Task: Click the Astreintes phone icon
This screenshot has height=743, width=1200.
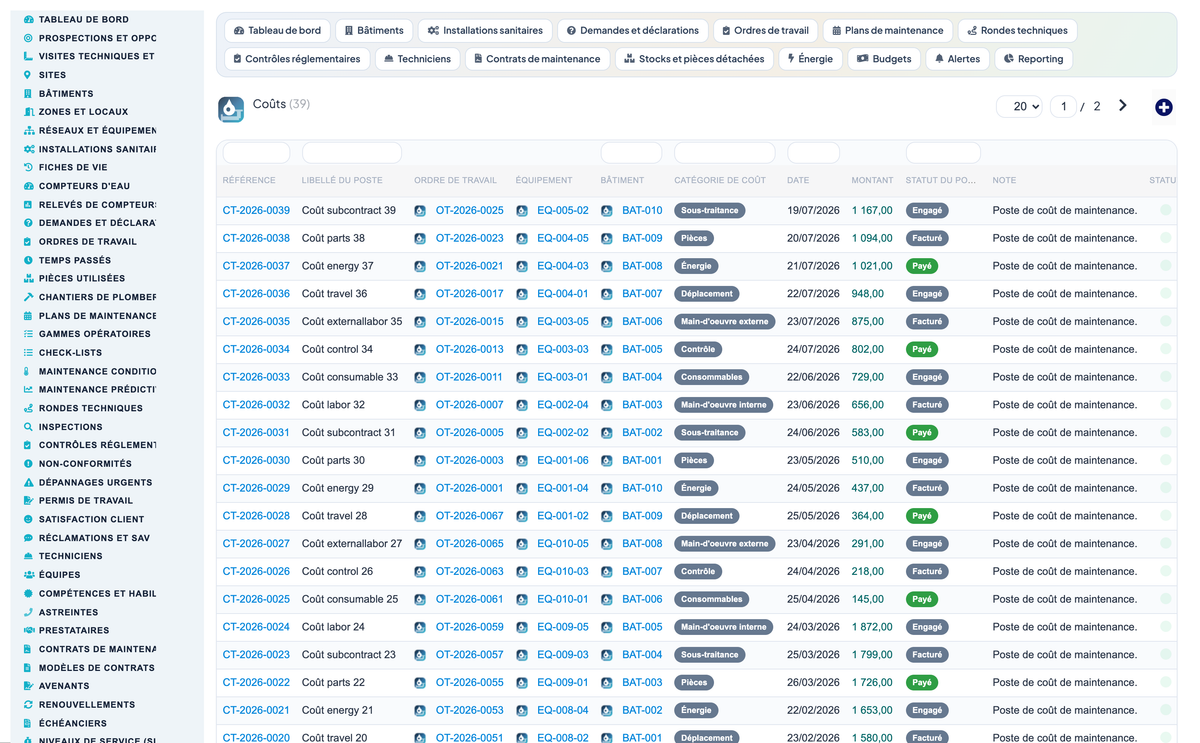Action: tap(28, 612)
